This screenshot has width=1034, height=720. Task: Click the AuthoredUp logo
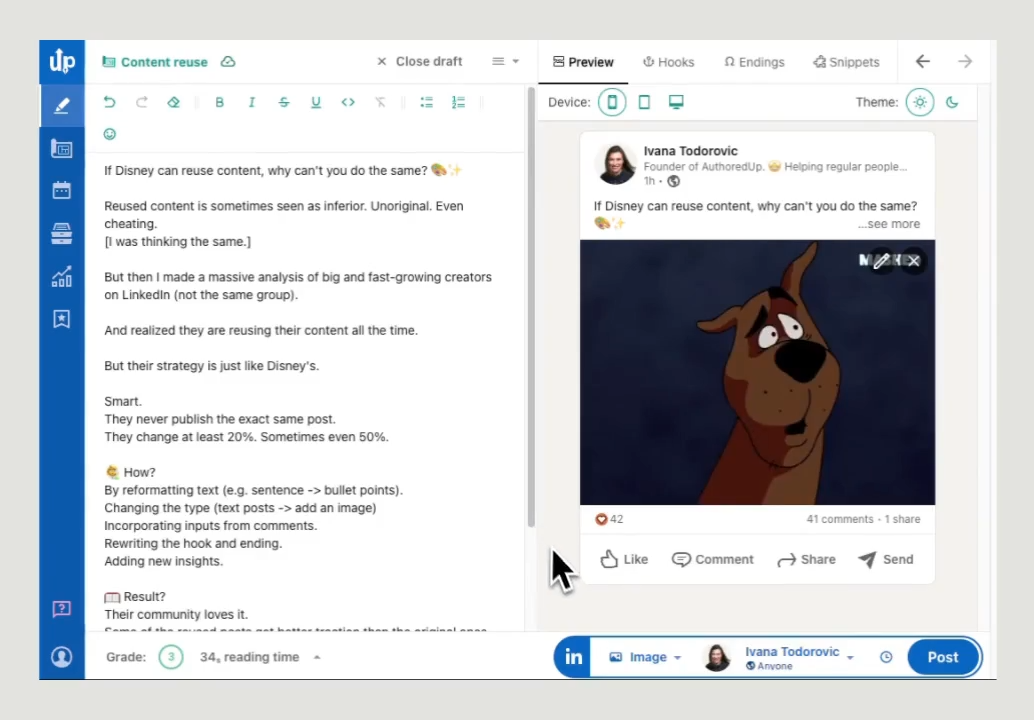pos(62,61)
